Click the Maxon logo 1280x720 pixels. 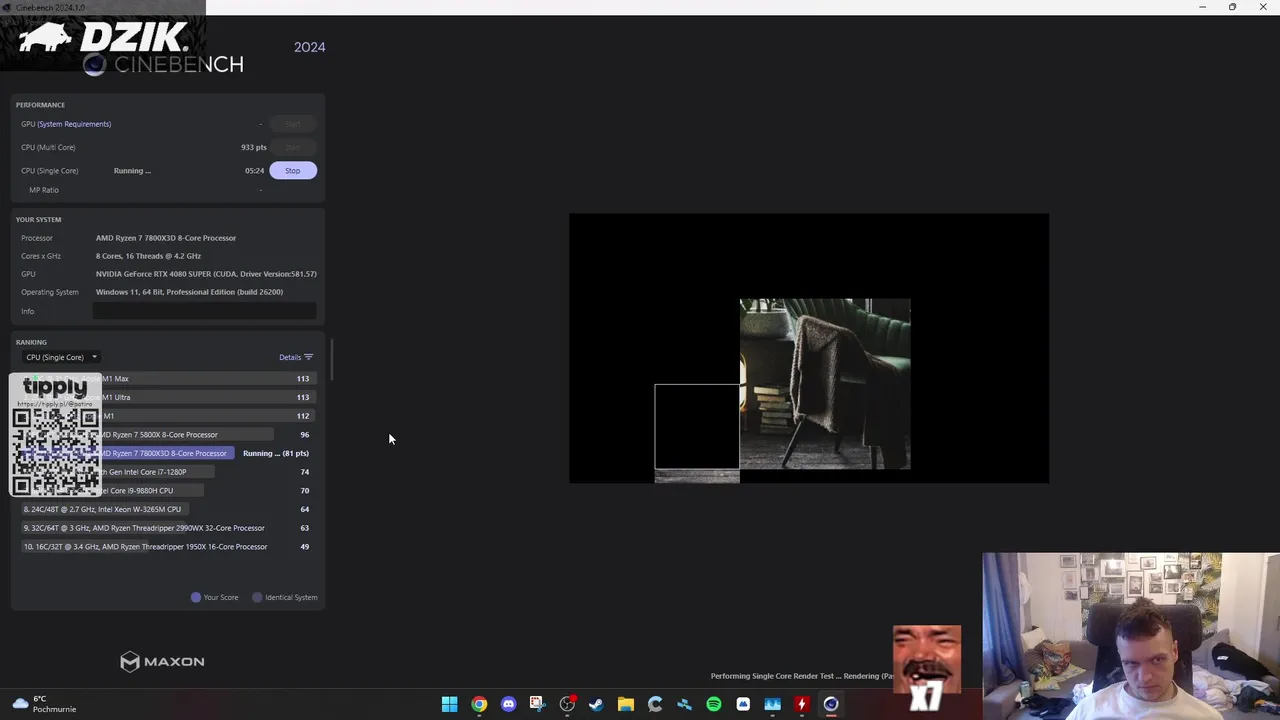[x=162, y=662]
